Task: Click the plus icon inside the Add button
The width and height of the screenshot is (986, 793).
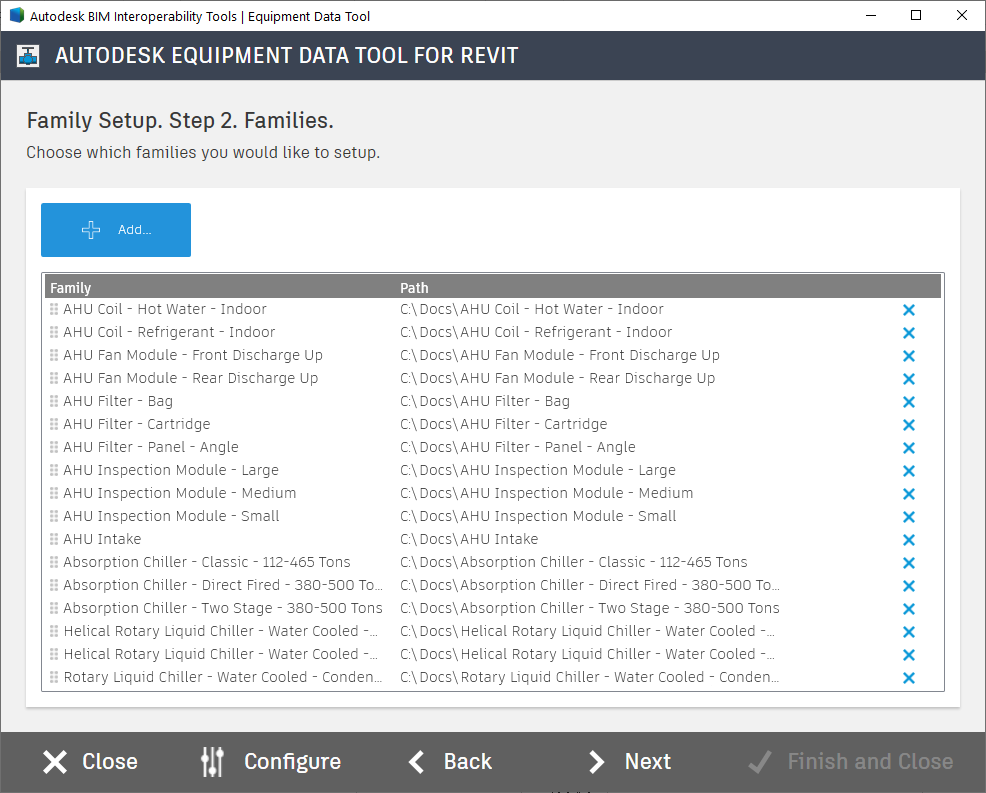Action: (x=90, y=229)
